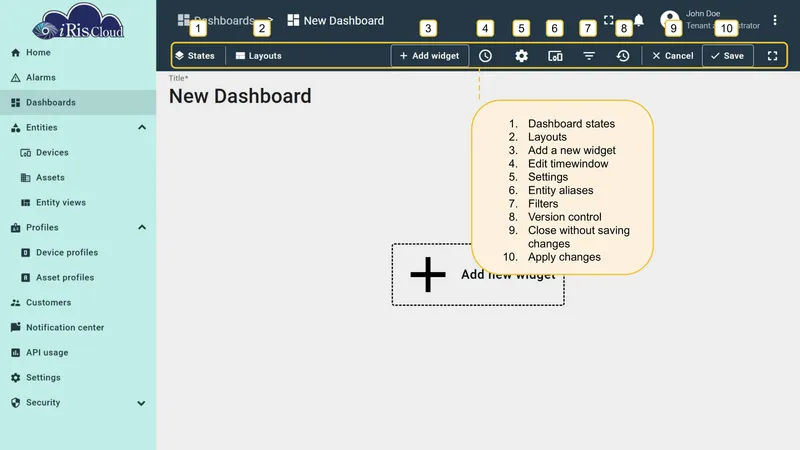Click the big plus icon in placeholder
The width and height of the screenshot is (800, 450).
pyautogui.click(x=428, y=274)
